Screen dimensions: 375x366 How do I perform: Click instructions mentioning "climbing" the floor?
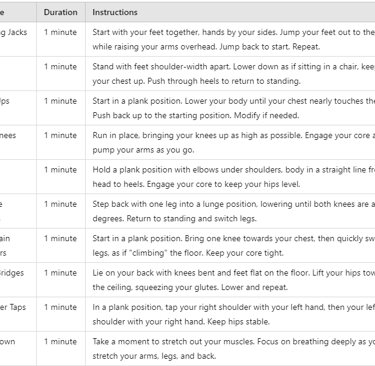pos(230,245)
